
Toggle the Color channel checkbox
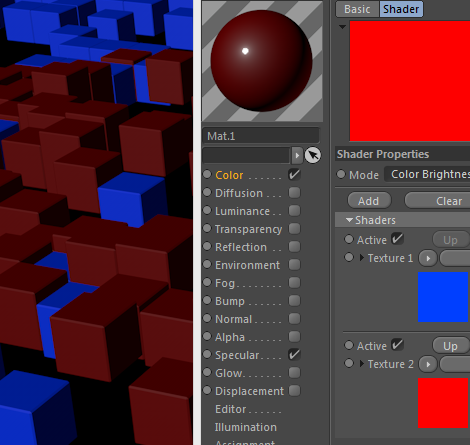294,175
